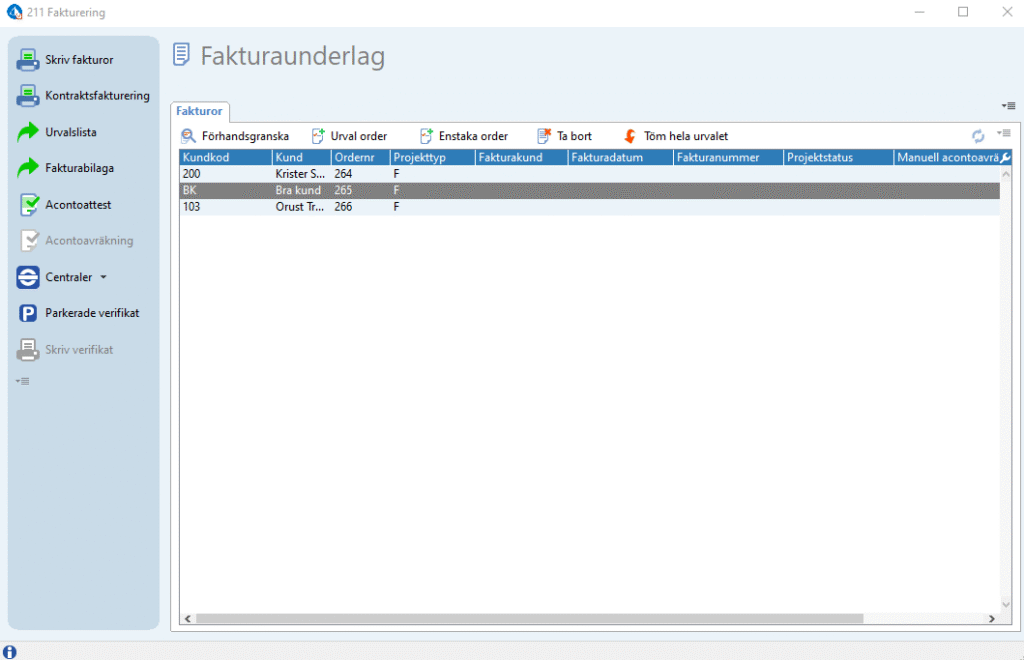Click the blue info icon in status bar
1024x660 pixels.
click(10, 652)
